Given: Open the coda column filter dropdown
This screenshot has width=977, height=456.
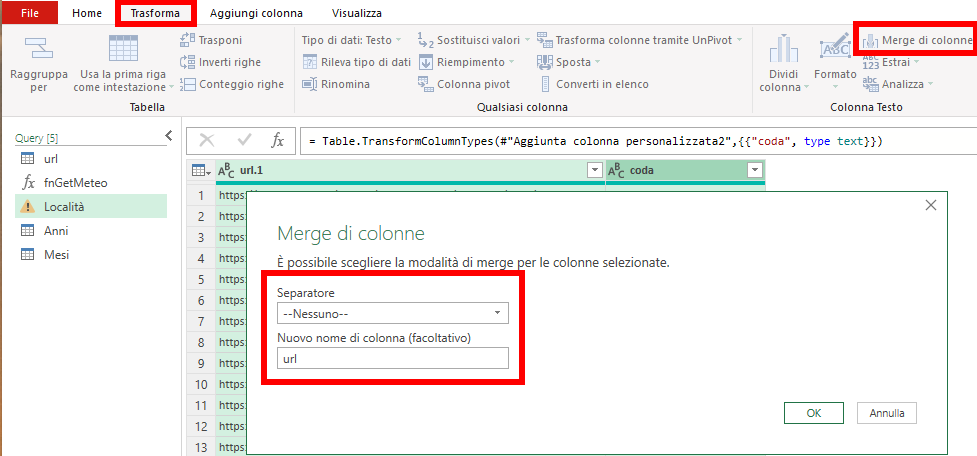Looking at the screenshot, I should tap(755, 170).
